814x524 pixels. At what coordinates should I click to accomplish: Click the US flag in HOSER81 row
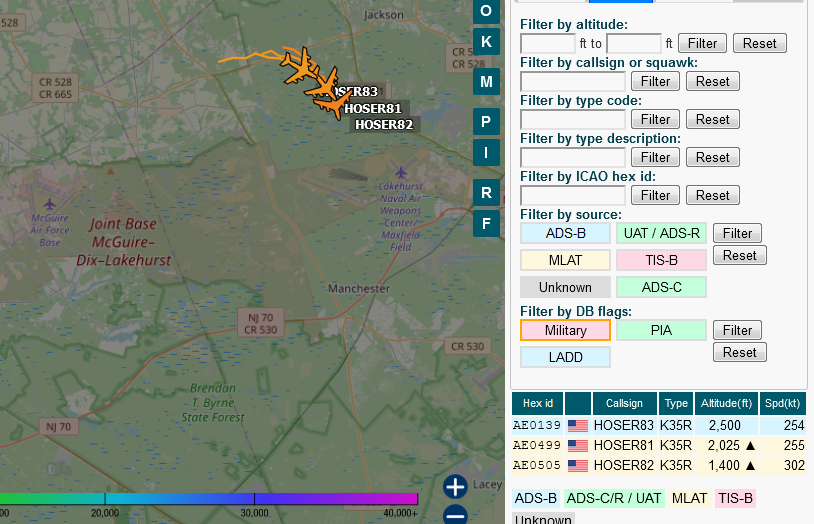pyautogui.click(x=577, y=446)
